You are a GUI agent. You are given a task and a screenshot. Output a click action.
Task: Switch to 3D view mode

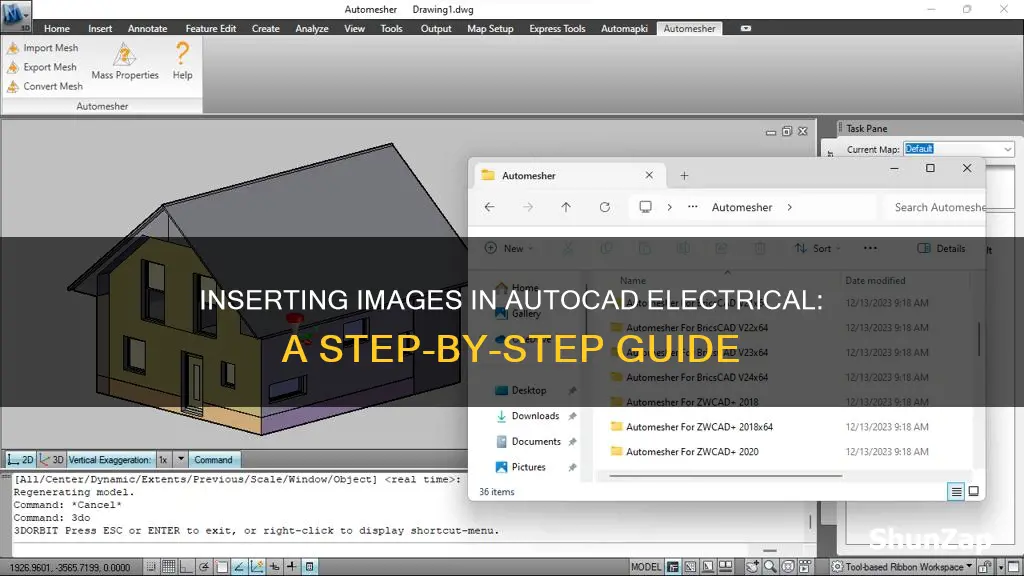(x=51, y=460)
